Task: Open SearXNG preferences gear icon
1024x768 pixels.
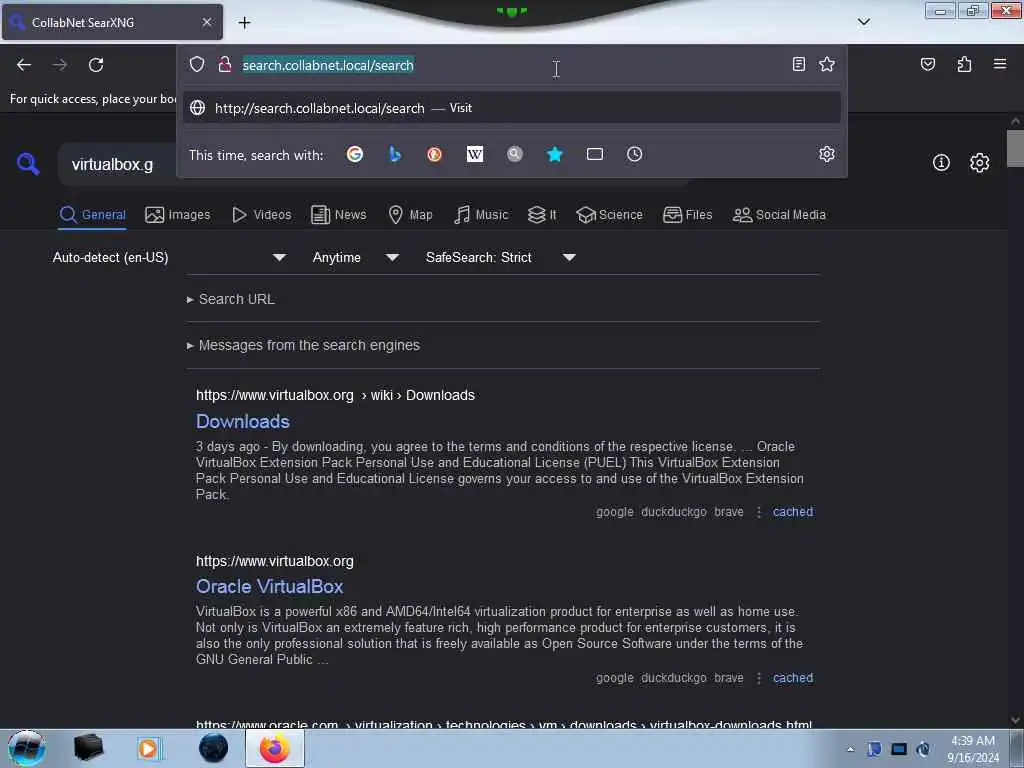Action: [980, 163]
